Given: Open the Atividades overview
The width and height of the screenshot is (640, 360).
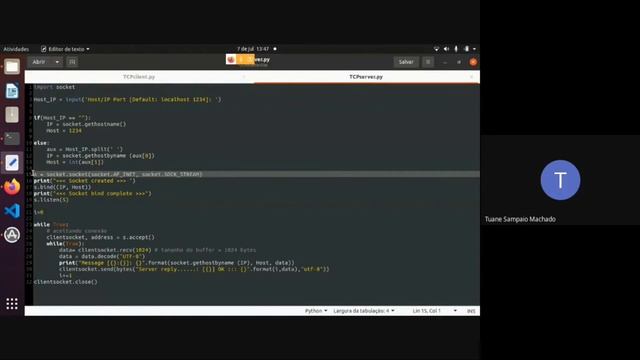Looking at the screenshot, I should [x=16, y=49].
